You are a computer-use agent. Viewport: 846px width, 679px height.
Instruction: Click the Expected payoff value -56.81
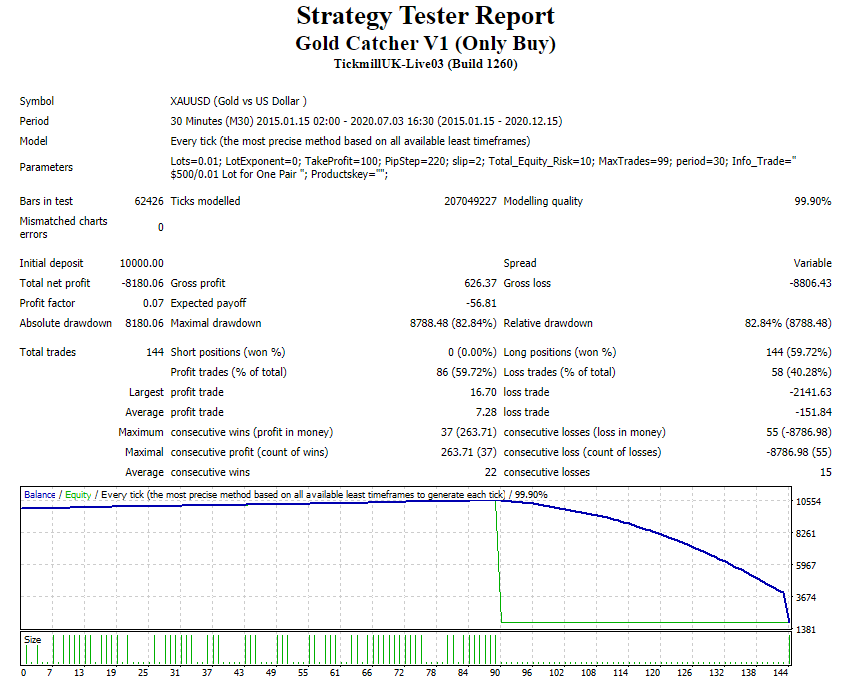coord(481,303)
